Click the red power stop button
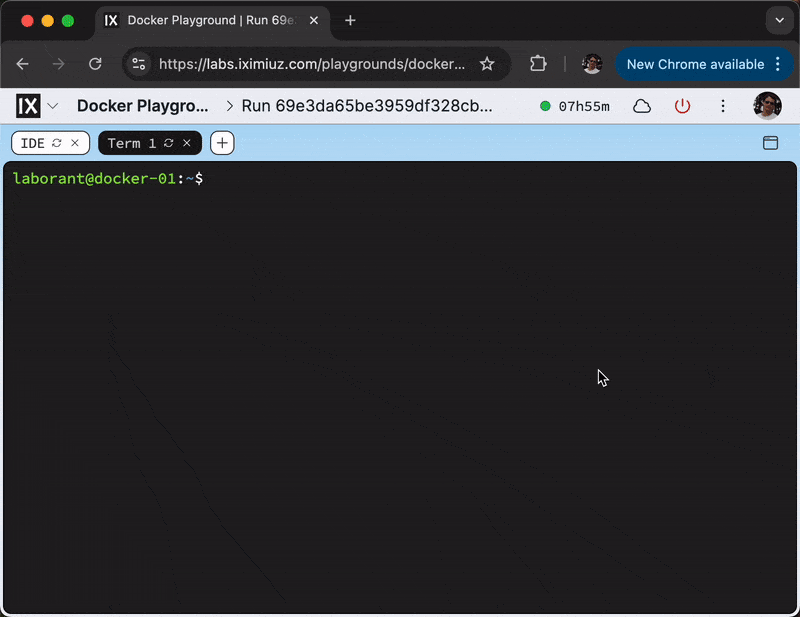The height and width of the screenshot is (617, 800). 683,106
